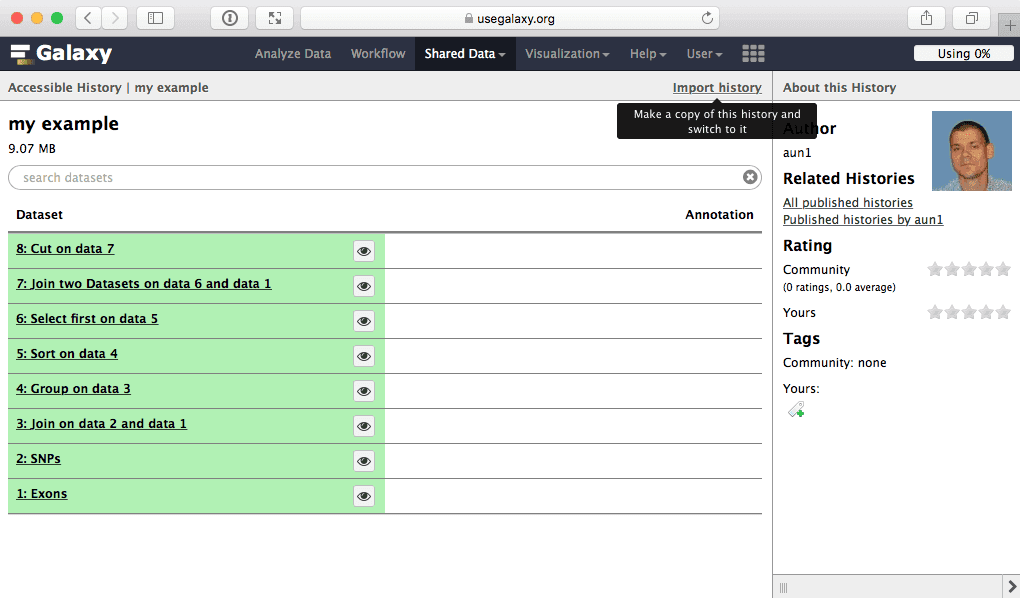The height and width of the screenshot is (598, 1020).
Task: Open the Shared Data dropdown
Action: coord(465,54)
